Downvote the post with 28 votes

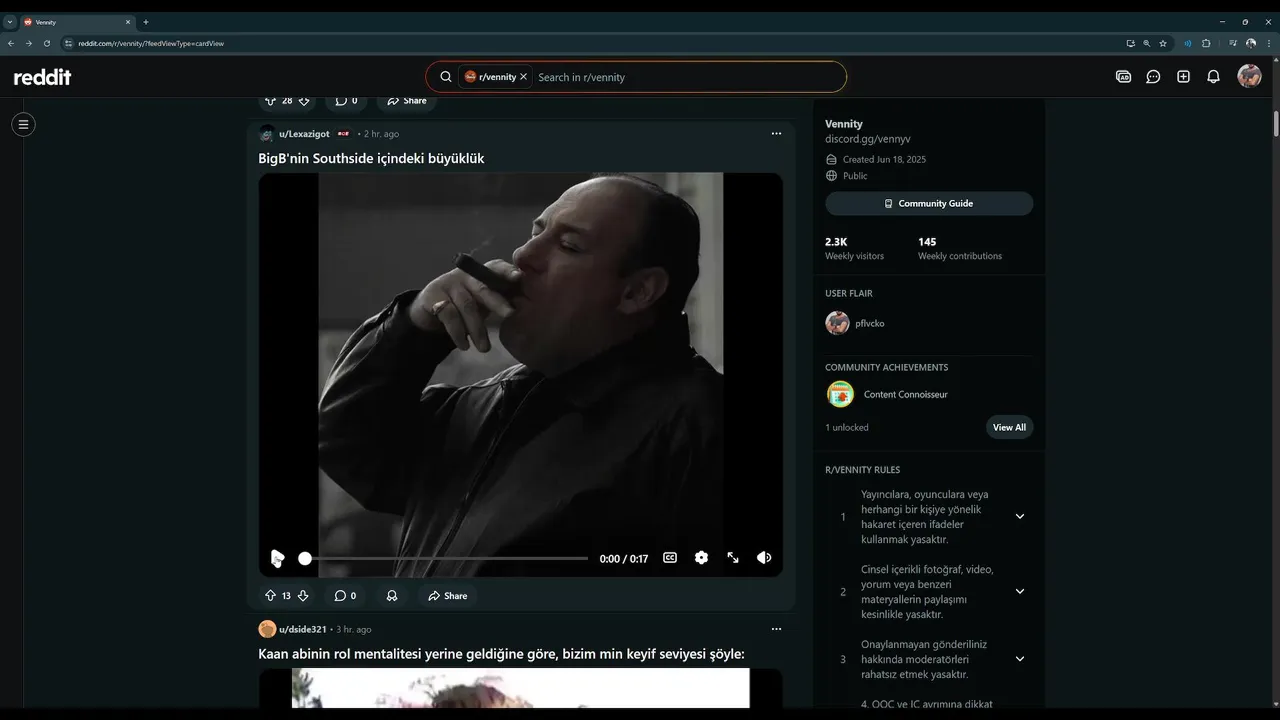tap(304, 100)
